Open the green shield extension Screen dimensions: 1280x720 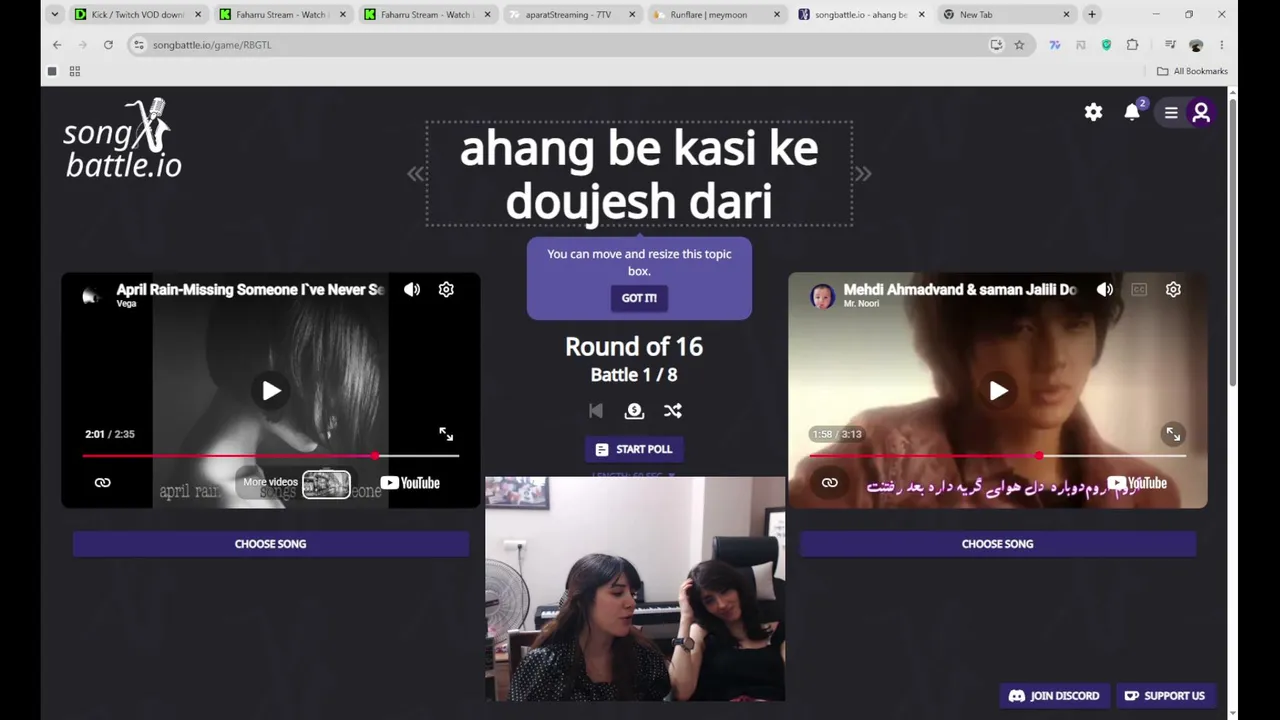pyautogui.click(x=1106, y=45)
